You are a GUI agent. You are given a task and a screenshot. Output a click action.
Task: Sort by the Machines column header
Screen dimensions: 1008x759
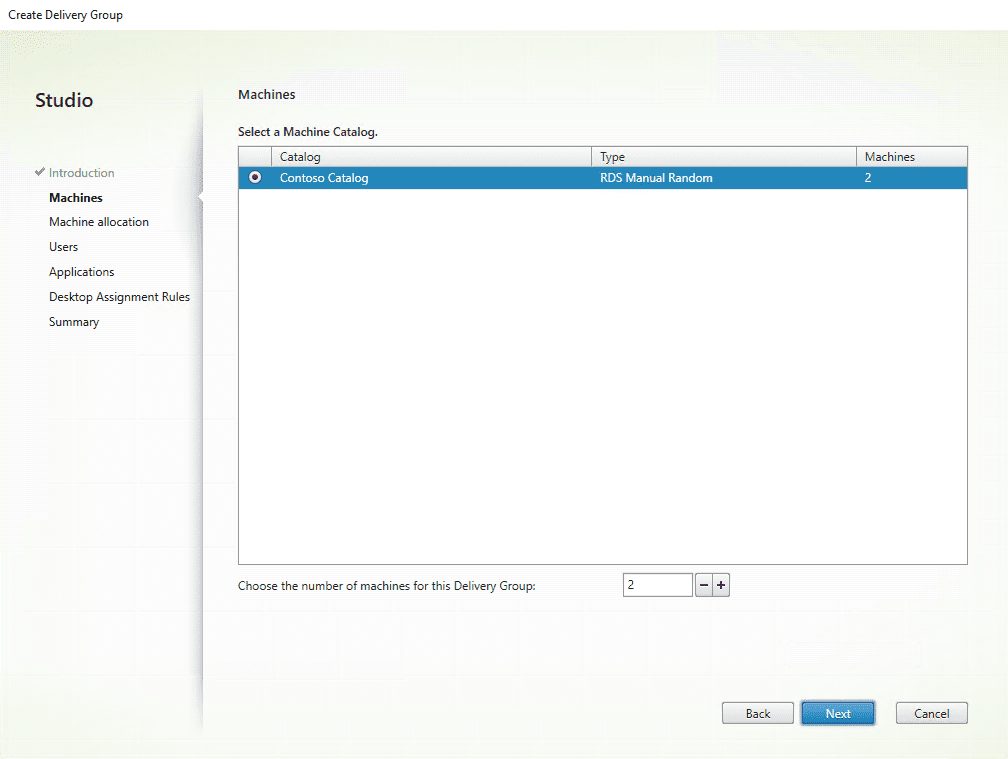[x=912, y=157]
